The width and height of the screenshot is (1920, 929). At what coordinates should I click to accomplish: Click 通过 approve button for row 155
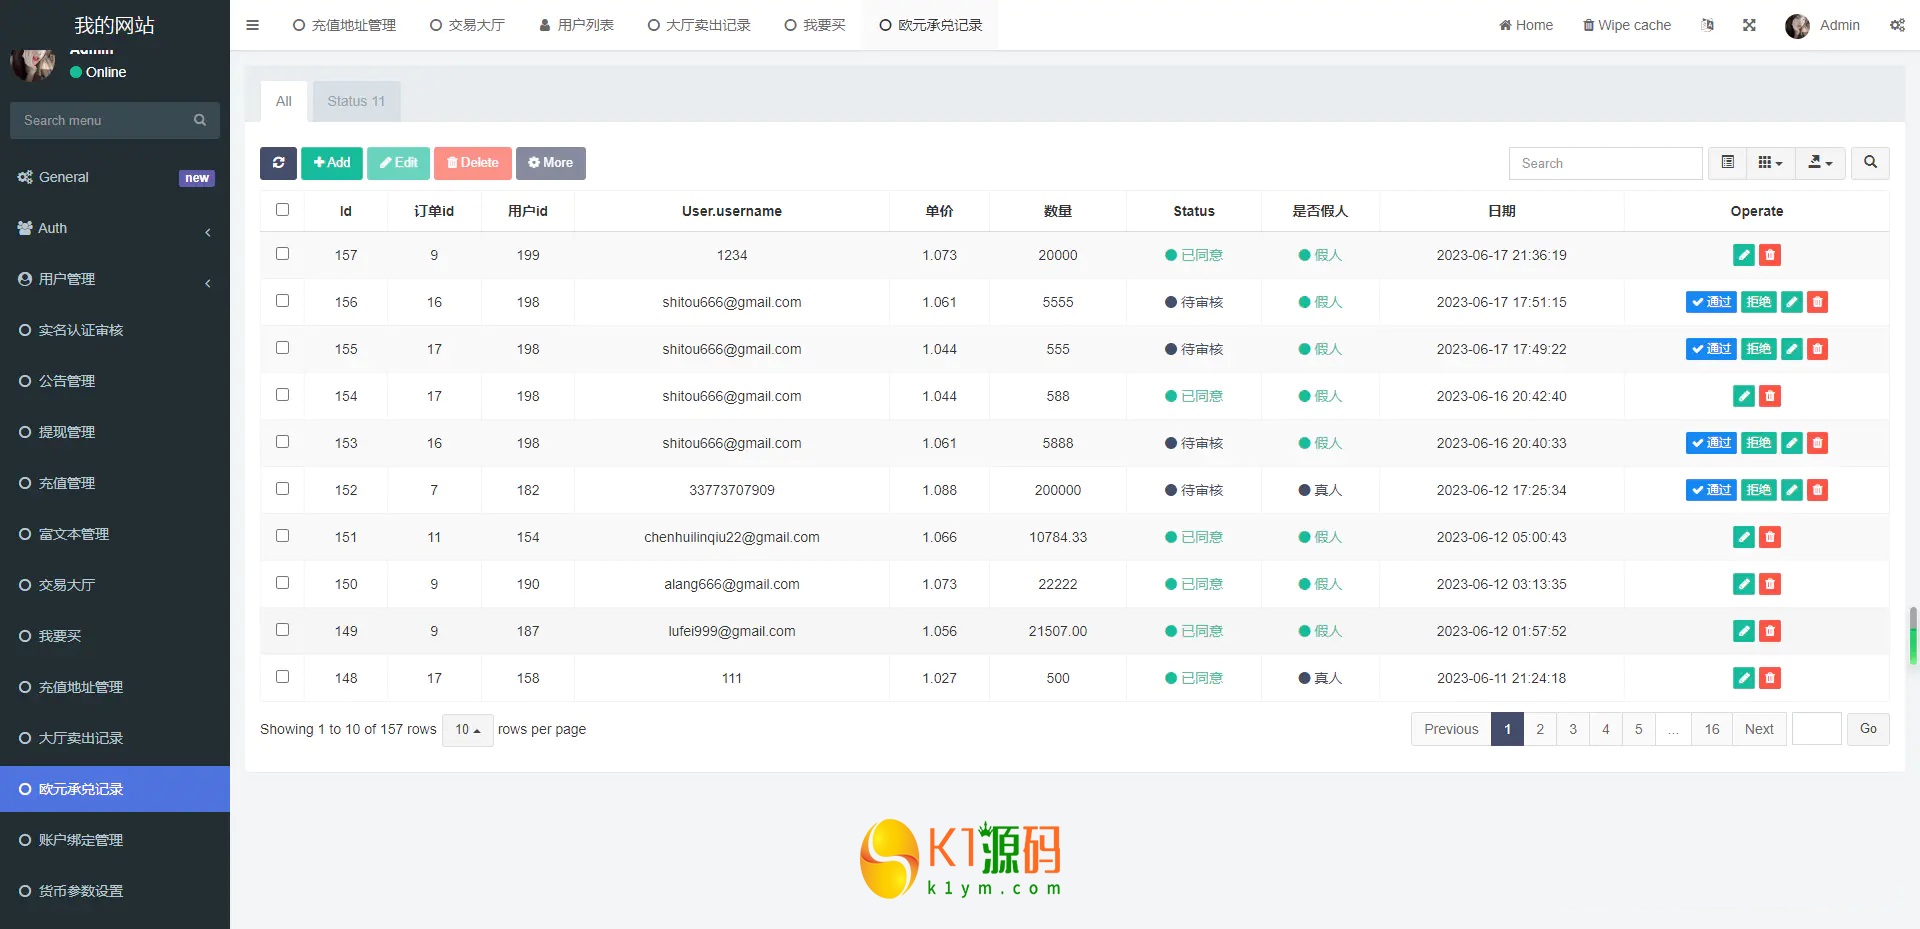[x=1710, y=349]
